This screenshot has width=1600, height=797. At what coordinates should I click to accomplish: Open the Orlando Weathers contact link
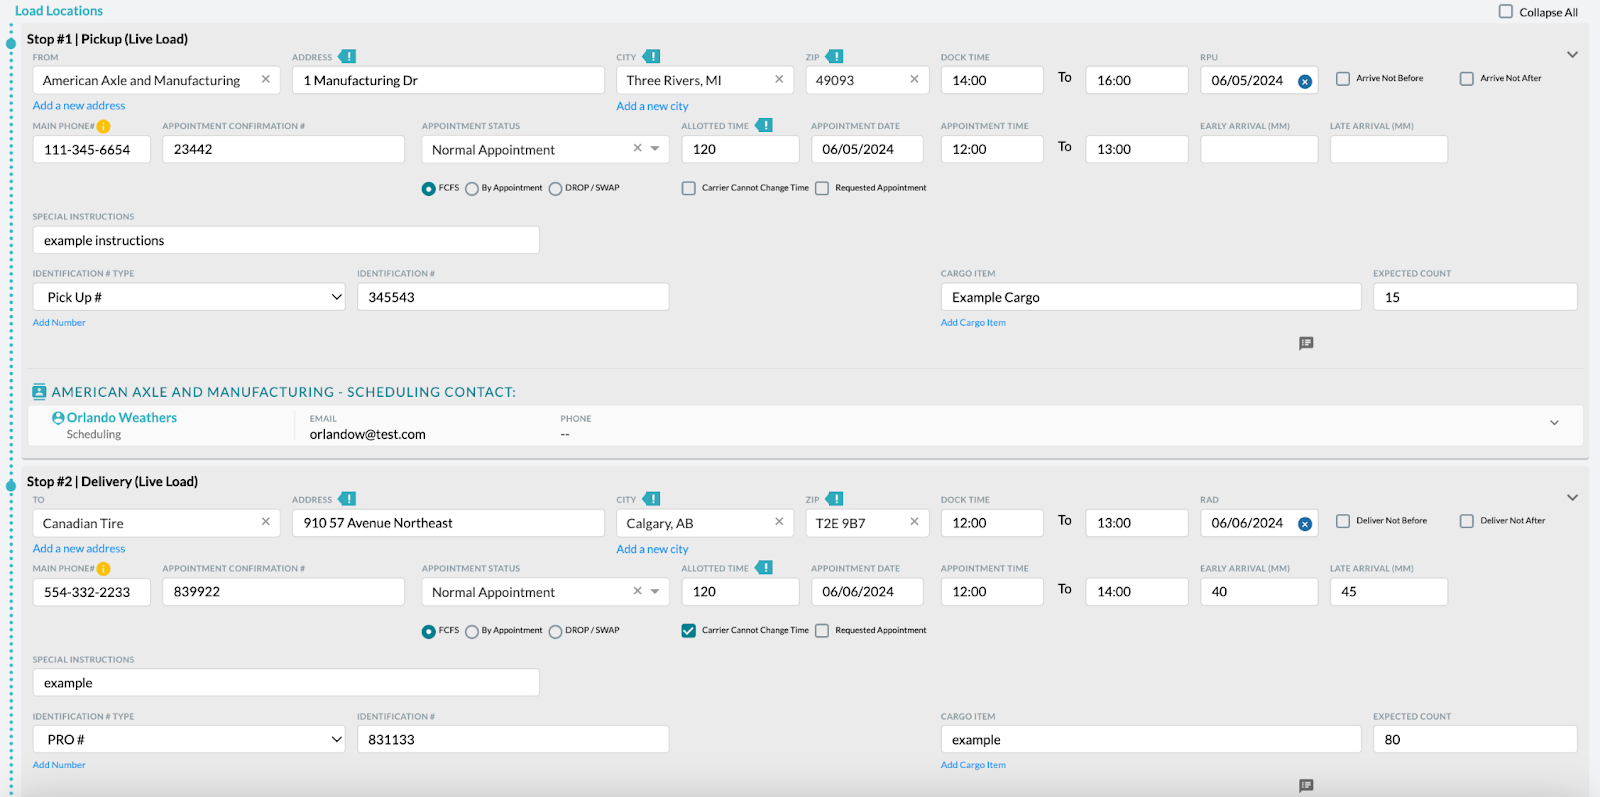[121, 418]
